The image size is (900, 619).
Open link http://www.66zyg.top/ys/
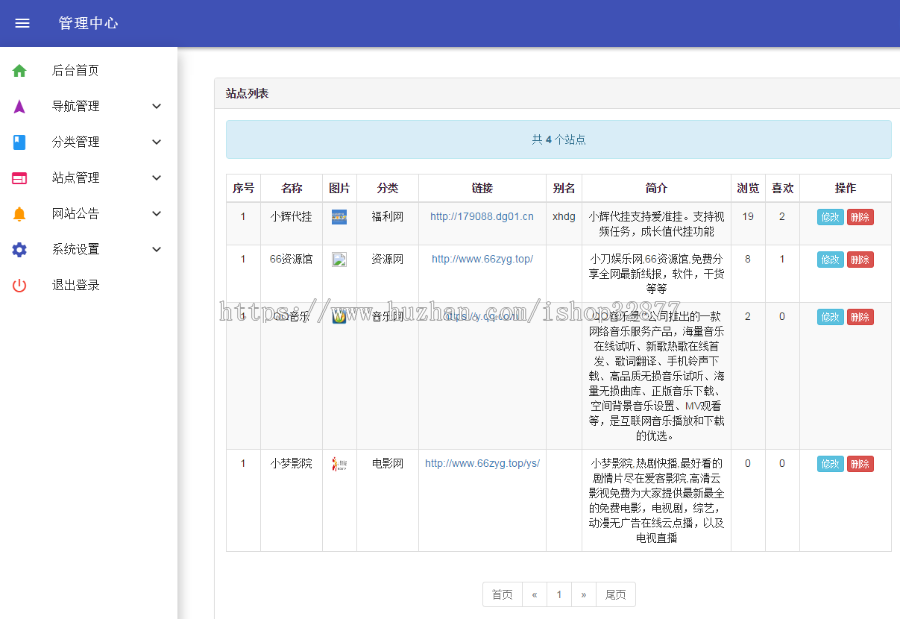pos(482,463)
